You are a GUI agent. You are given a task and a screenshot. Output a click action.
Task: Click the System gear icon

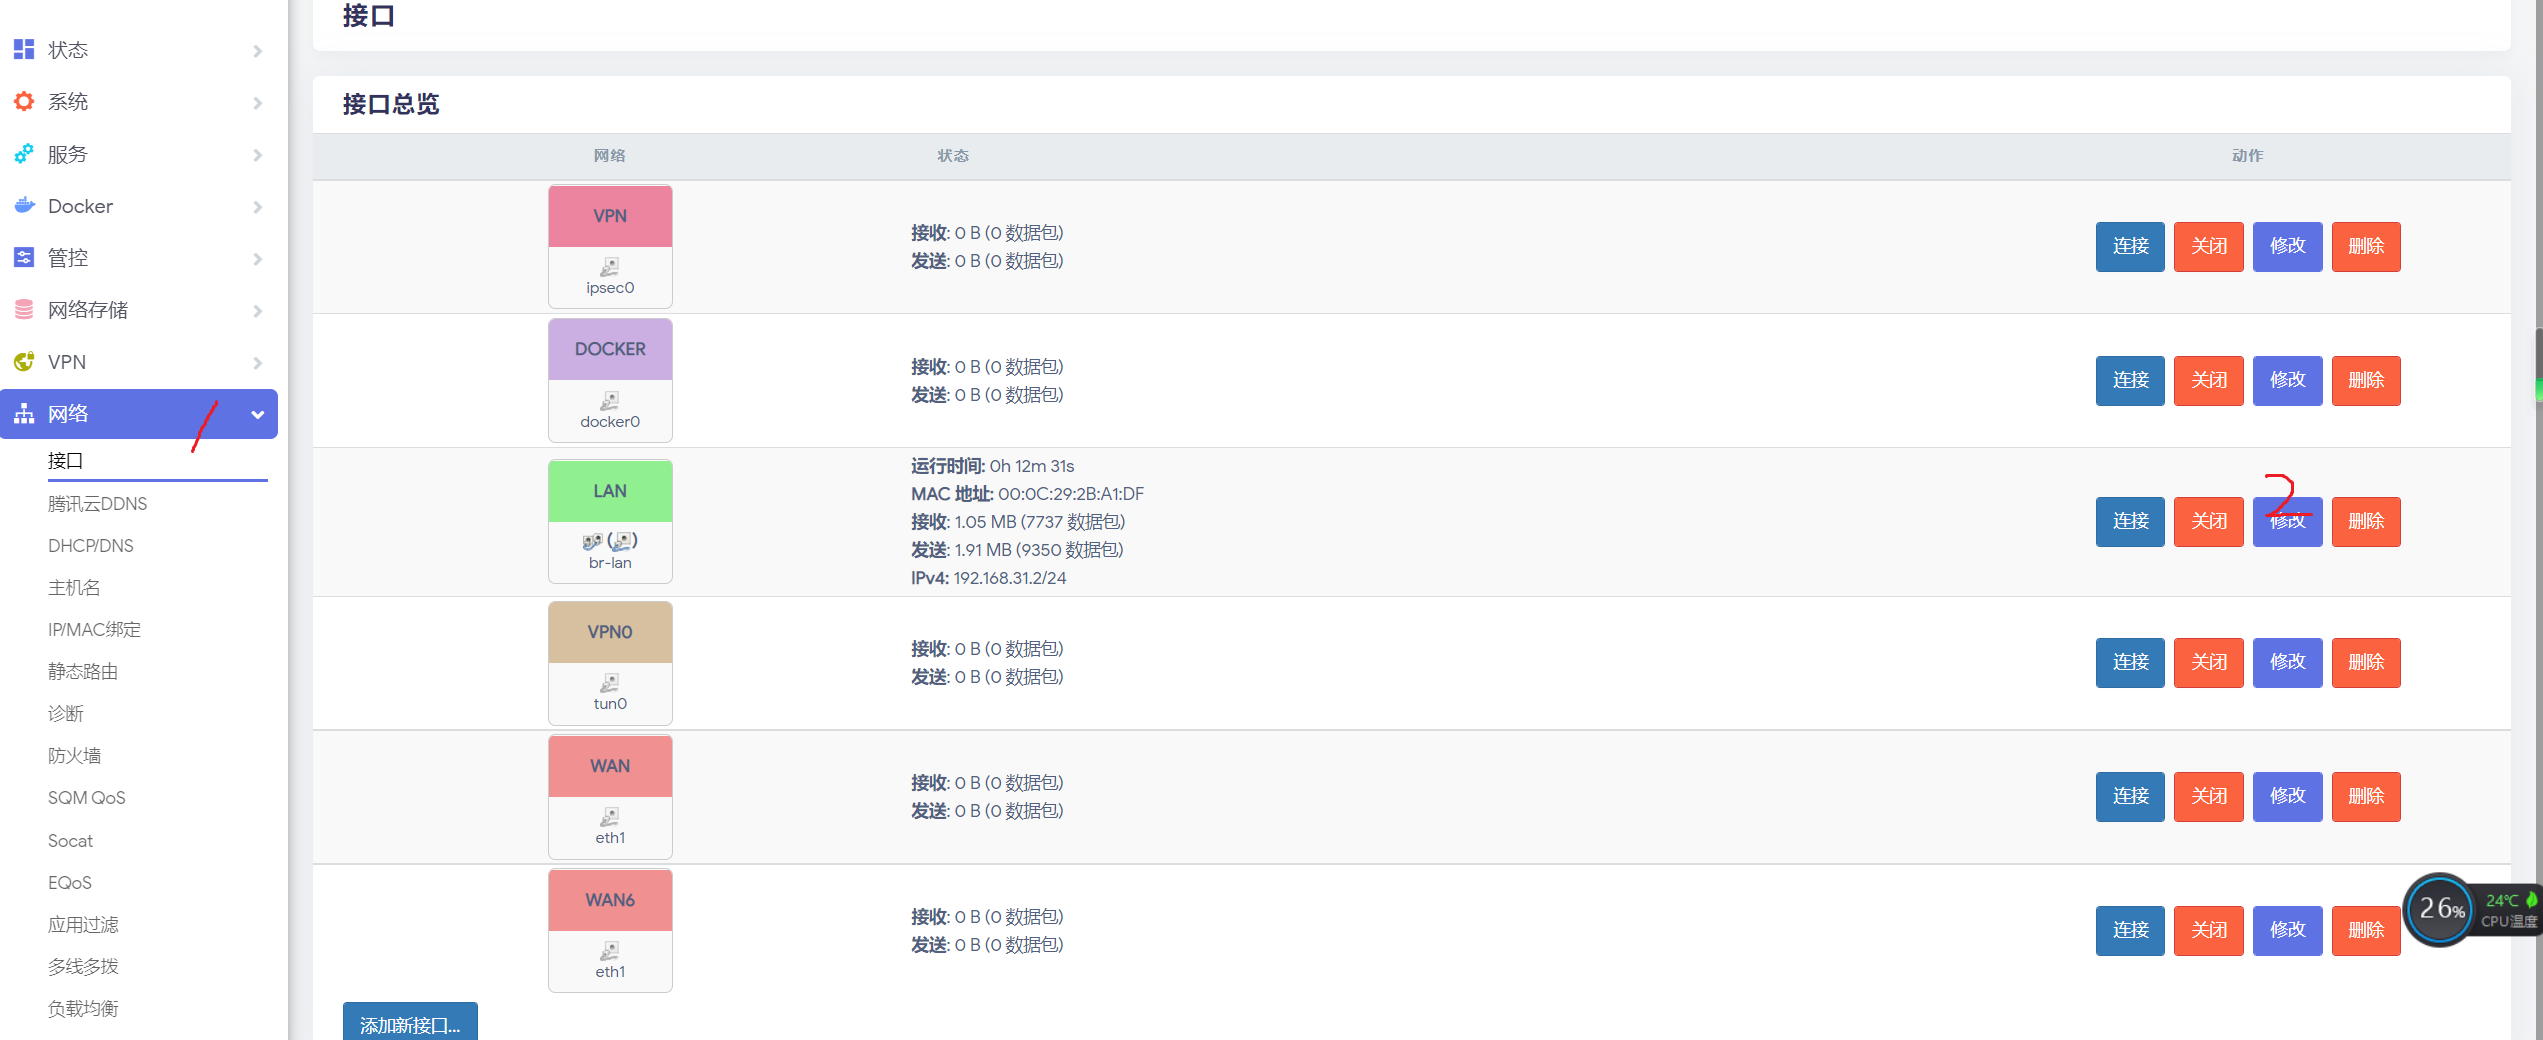(x=24, y=102)
